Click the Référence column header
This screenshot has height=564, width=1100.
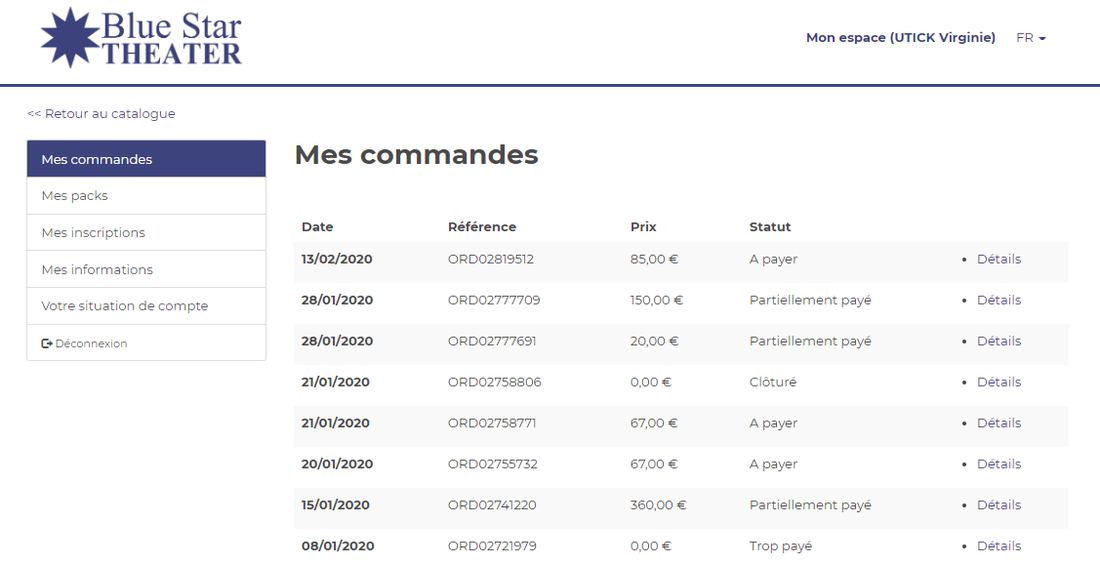(482, 227)
